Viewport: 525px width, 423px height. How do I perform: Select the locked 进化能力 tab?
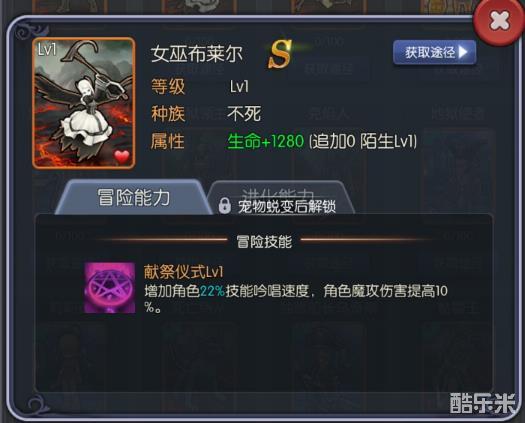click(x=281, y=198)
